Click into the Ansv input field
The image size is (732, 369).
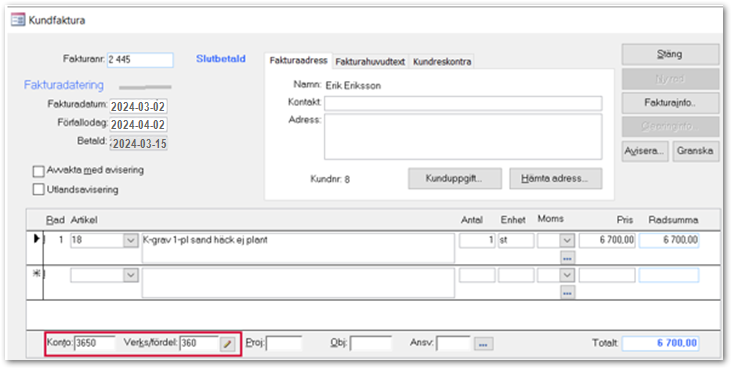453,344
